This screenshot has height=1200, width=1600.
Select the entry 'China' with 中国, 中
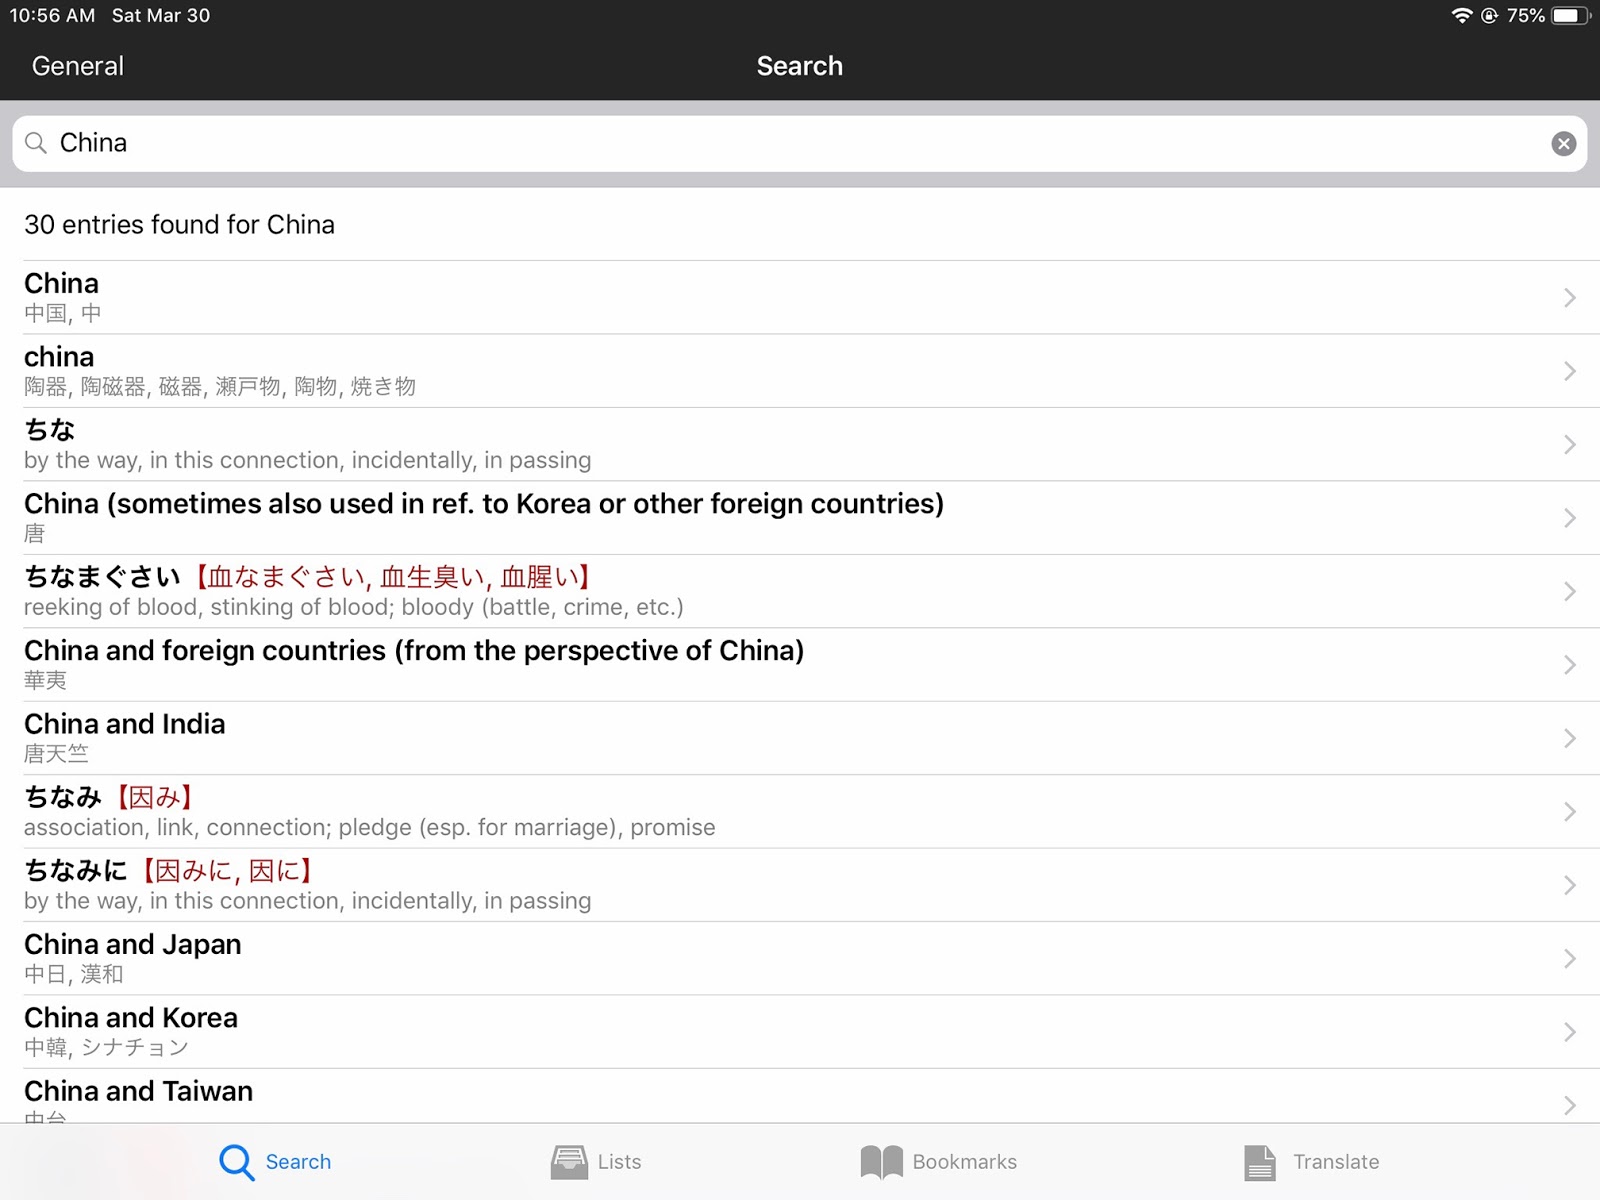click(x=800, y=298)
